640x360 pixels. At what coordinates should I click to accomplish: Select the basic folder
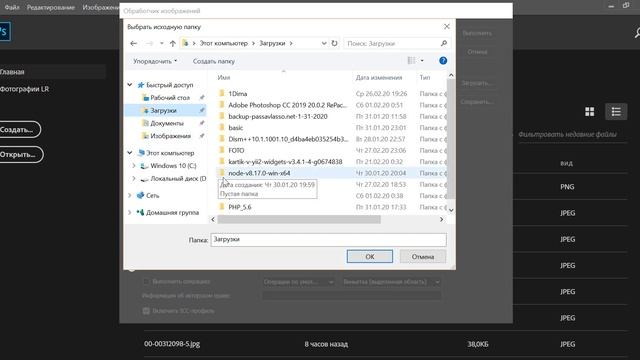click(236, 128)
